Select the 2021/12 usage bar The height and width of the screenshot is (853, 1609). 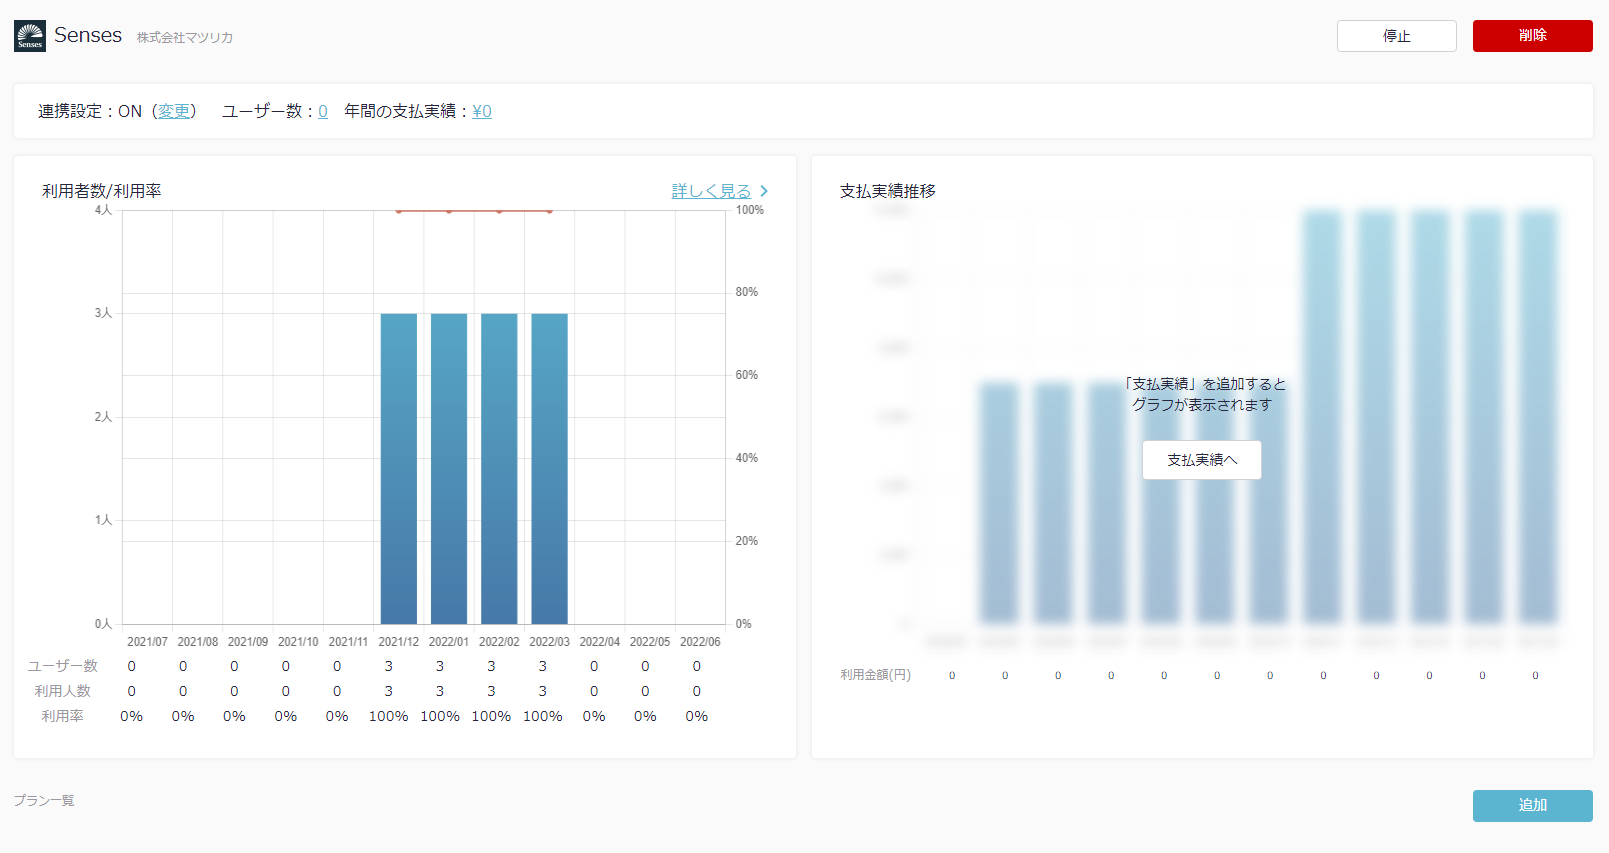click(399, 468)
